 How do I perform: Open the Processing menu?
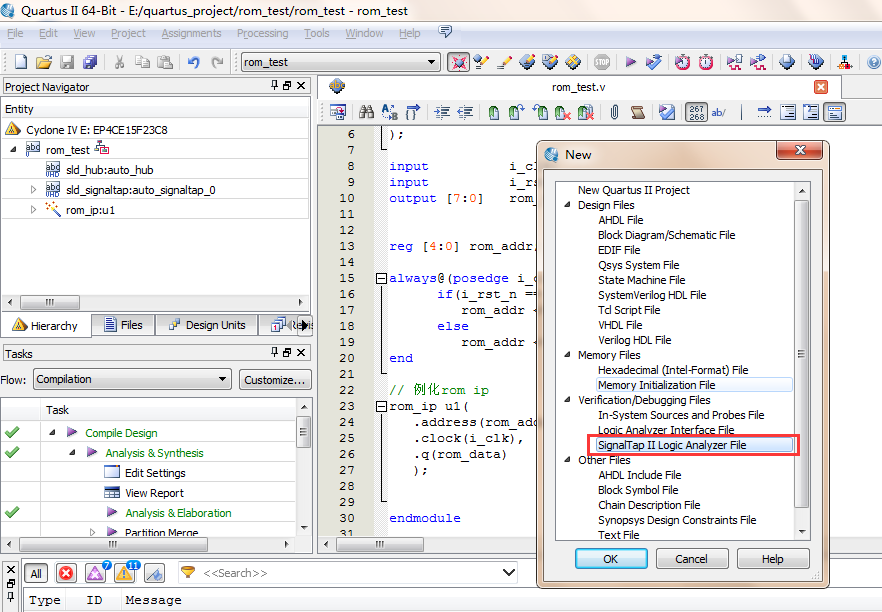[263, 33]
